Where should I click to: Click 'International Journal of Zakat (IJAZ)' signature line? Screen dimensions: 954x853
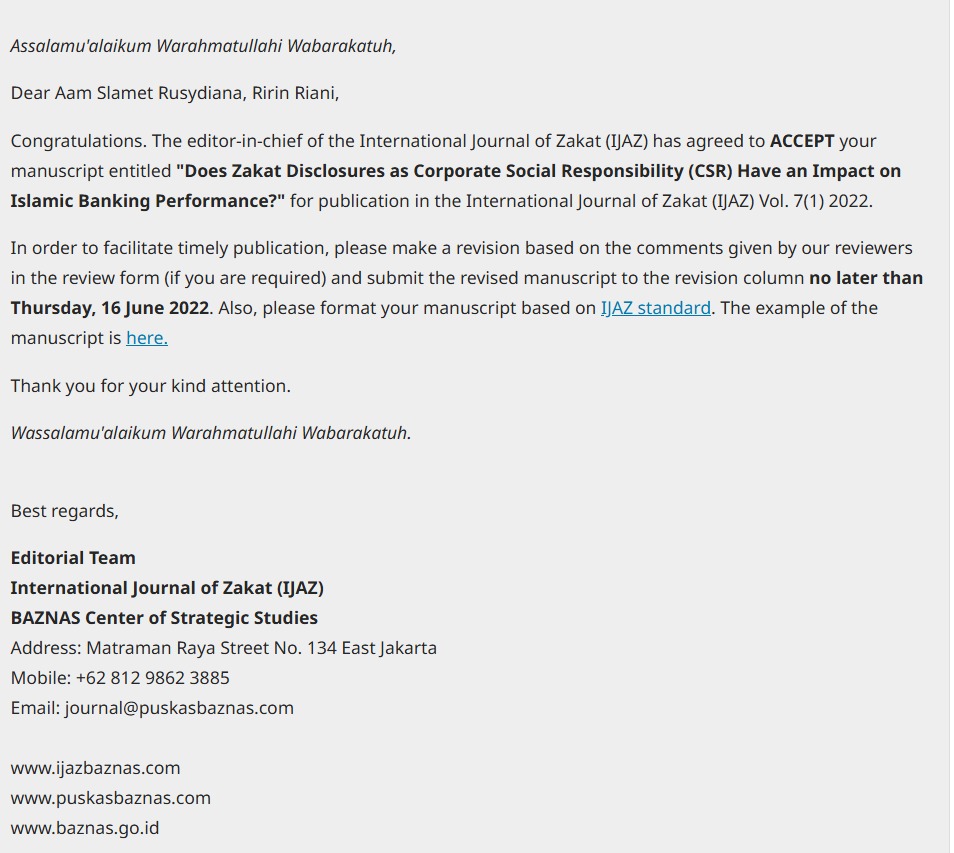167,588
